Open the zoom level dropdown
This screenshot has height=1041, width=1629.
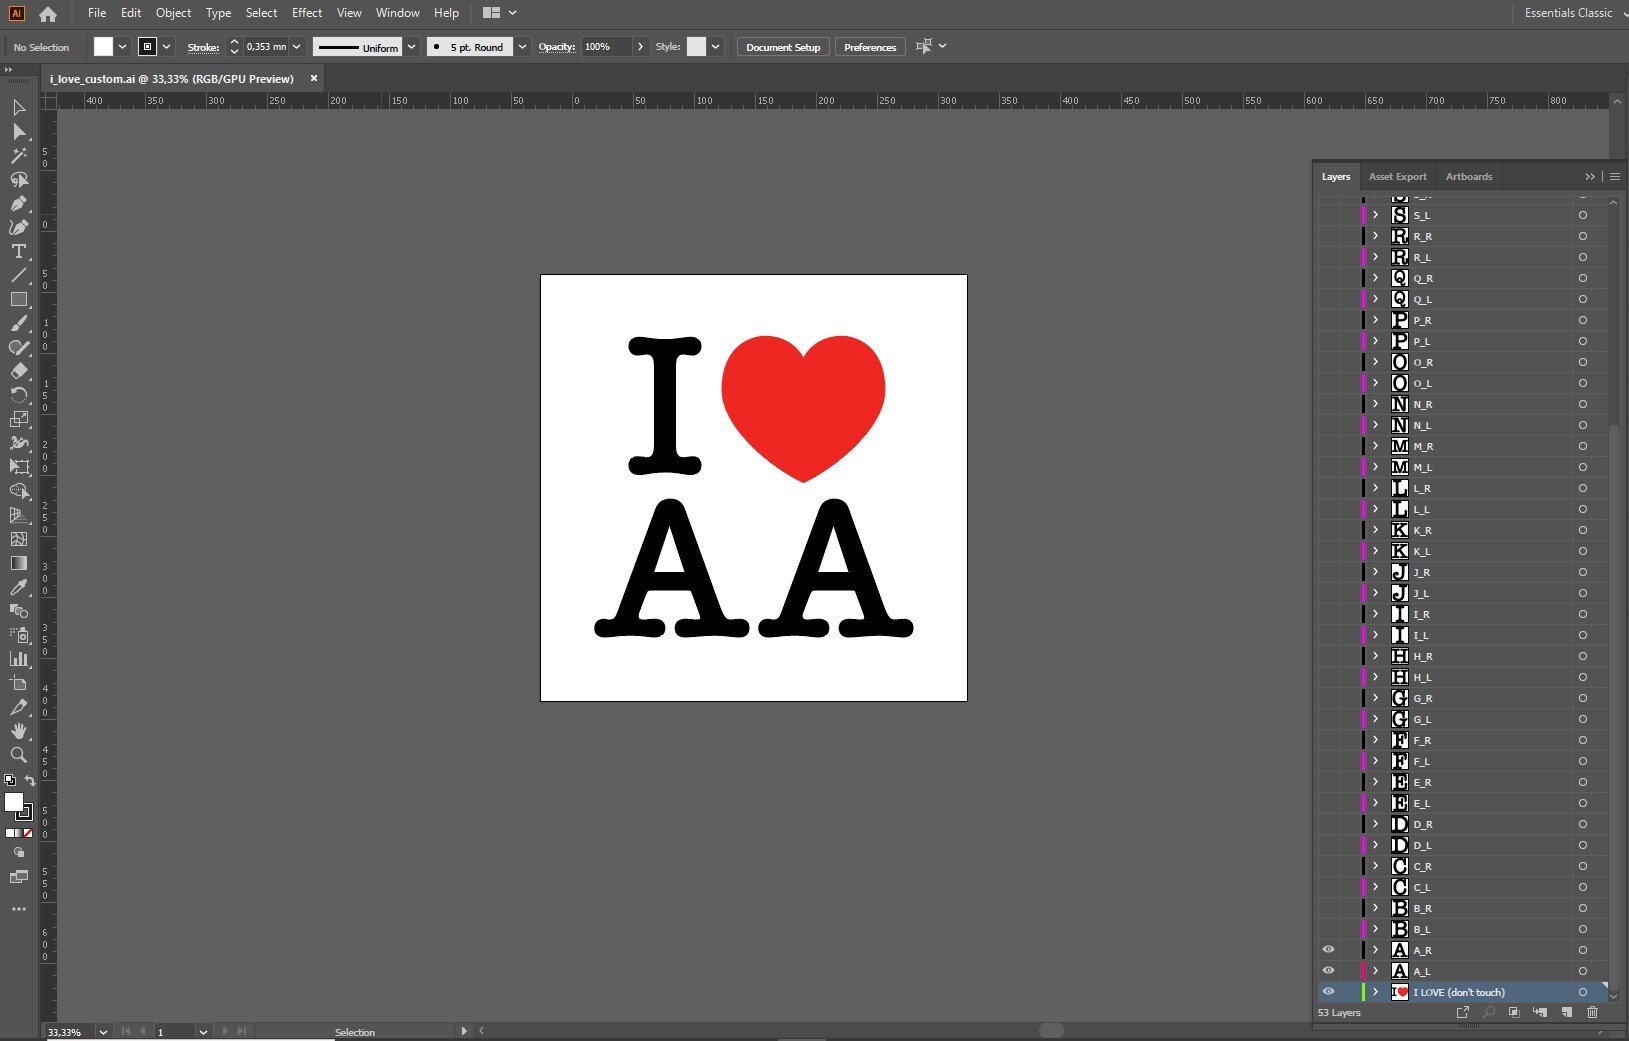tap(103, 1031)
